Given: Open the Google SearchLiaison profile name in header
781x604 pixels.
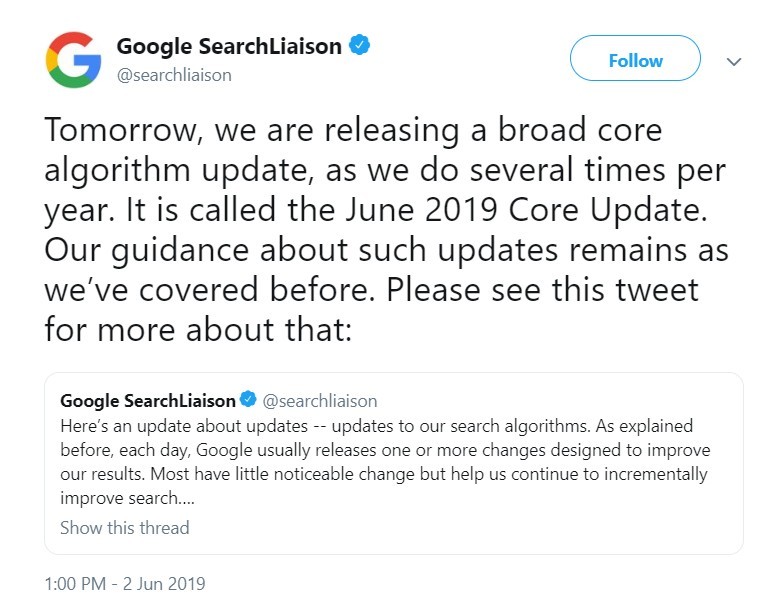Looking at the screenshot, I should pos(229,45).
